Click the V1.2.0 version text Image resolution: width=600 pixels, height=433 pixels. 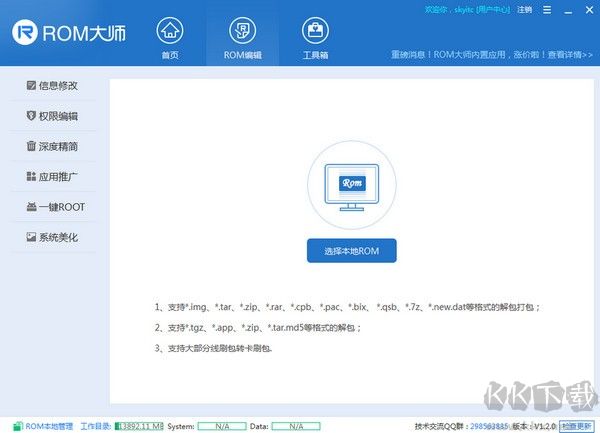(545, 426)
